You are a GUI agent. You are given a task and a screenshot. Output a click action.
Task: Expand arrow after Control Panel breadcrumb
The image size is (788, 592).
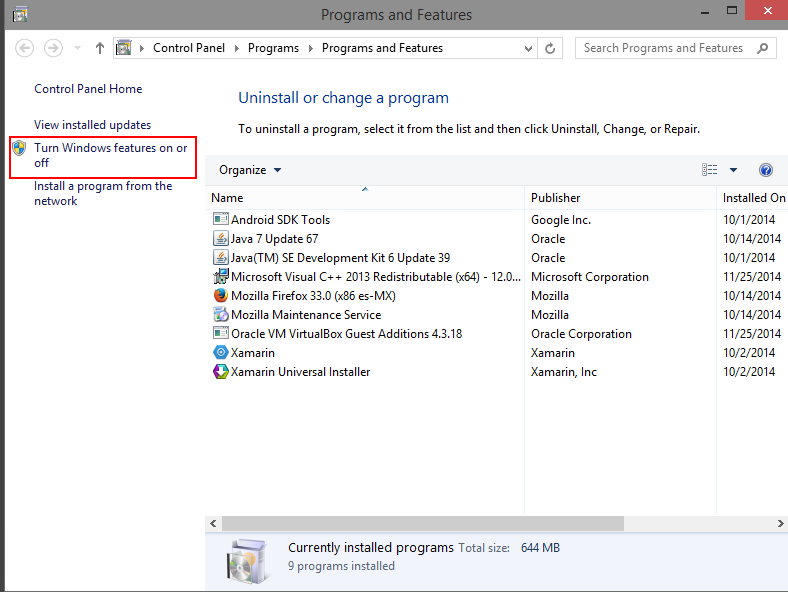[x=236, y=48]
